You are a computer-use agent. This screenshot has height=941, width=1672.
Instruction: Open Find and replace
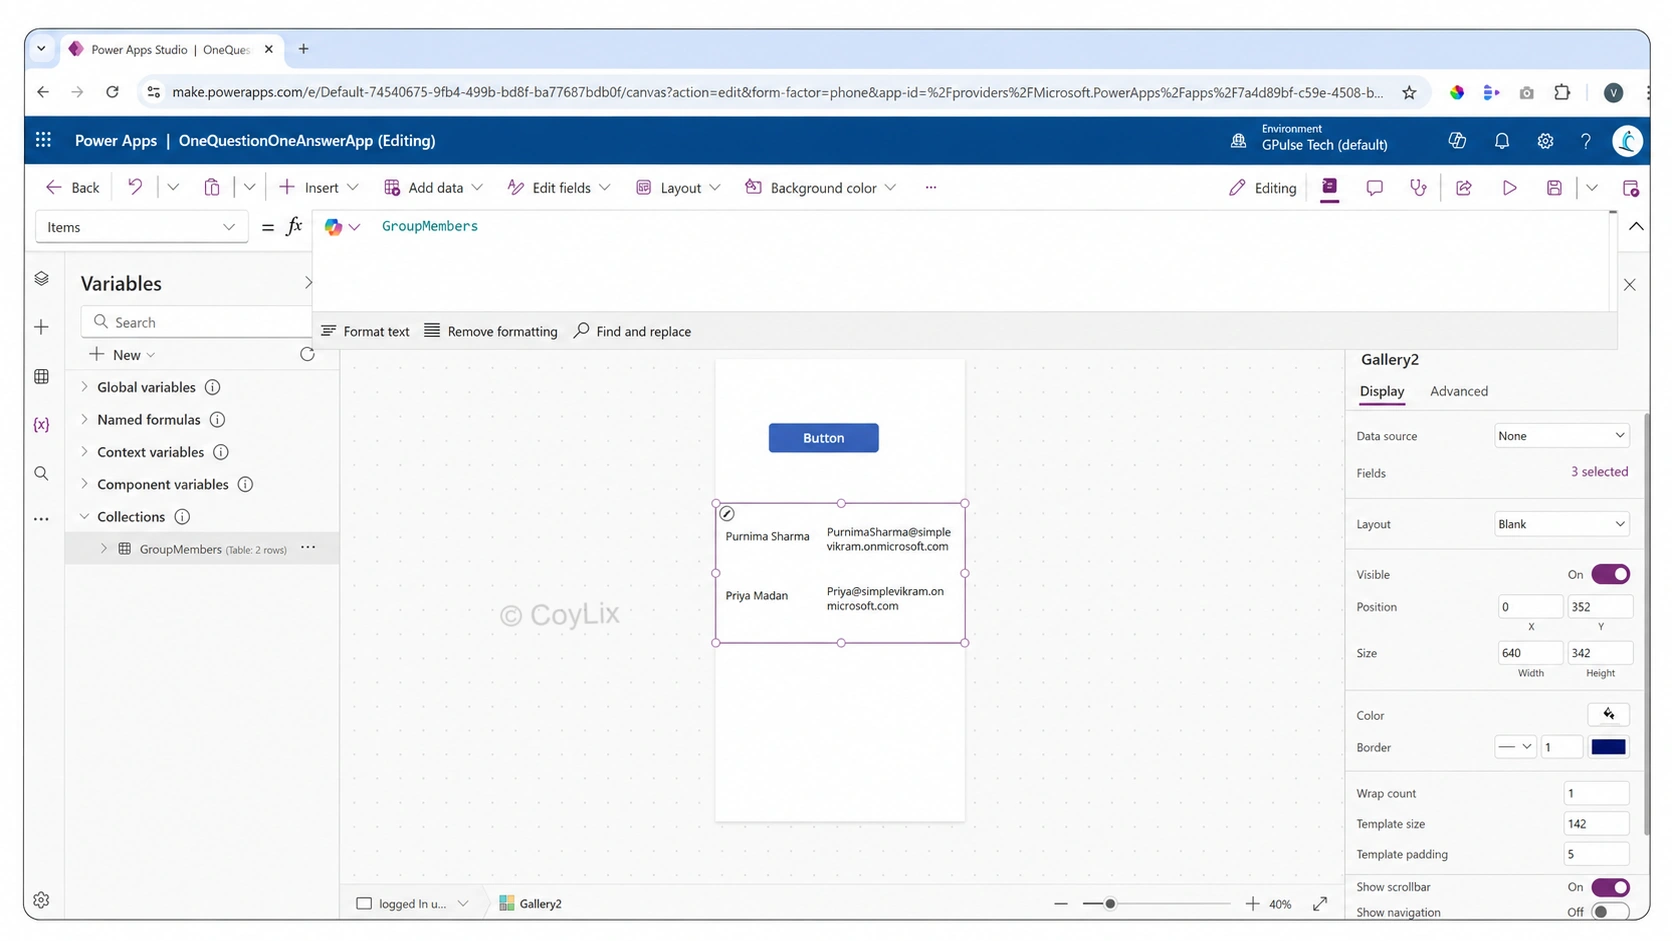(632, 331)
